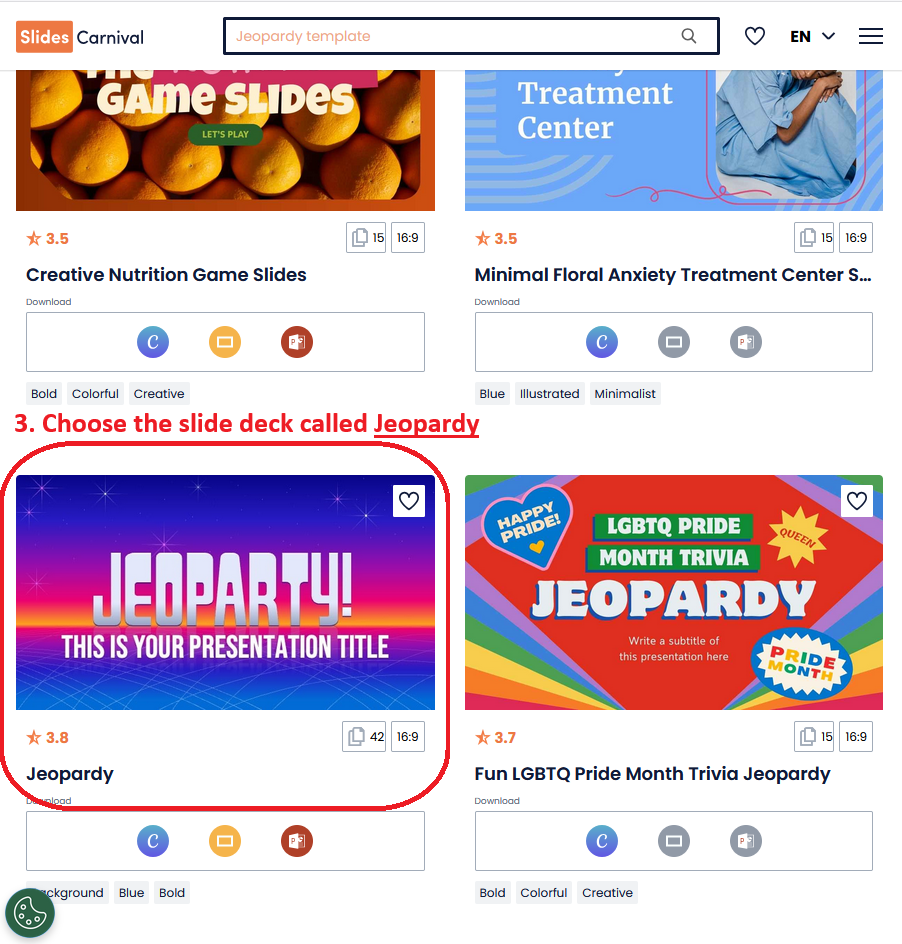
Task: Open the hamburger menu
Action: [871, 36]
